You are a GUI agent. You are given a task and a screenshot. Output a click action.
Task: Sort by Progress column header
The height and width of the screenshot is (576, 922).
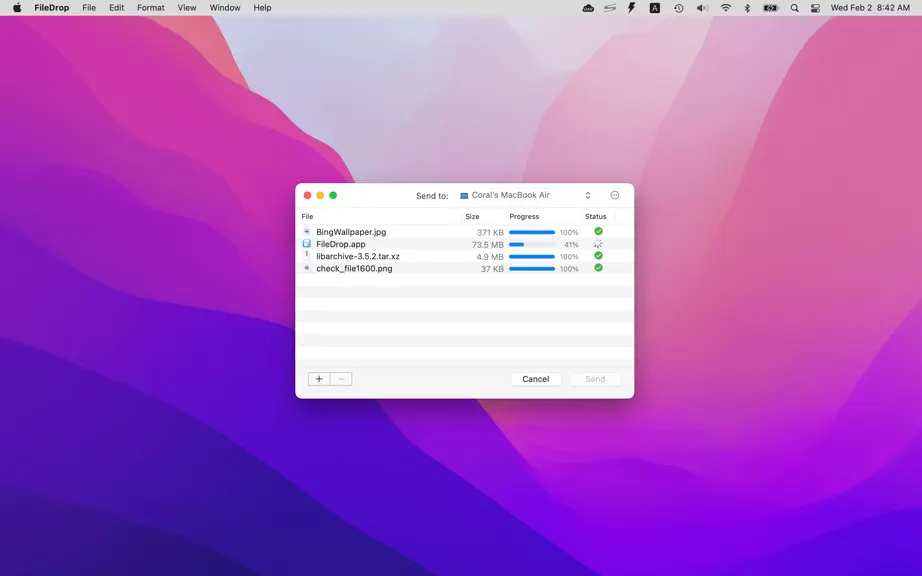click(x=543, y=216)
